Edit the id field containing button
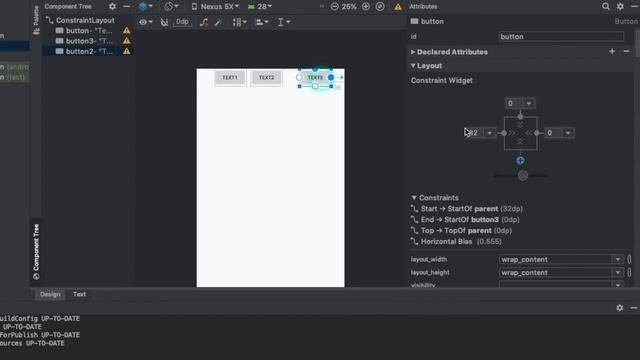Image resolution: width=640 pixels, height=360 pixels. pyautogui.click(x=561, y=37)
